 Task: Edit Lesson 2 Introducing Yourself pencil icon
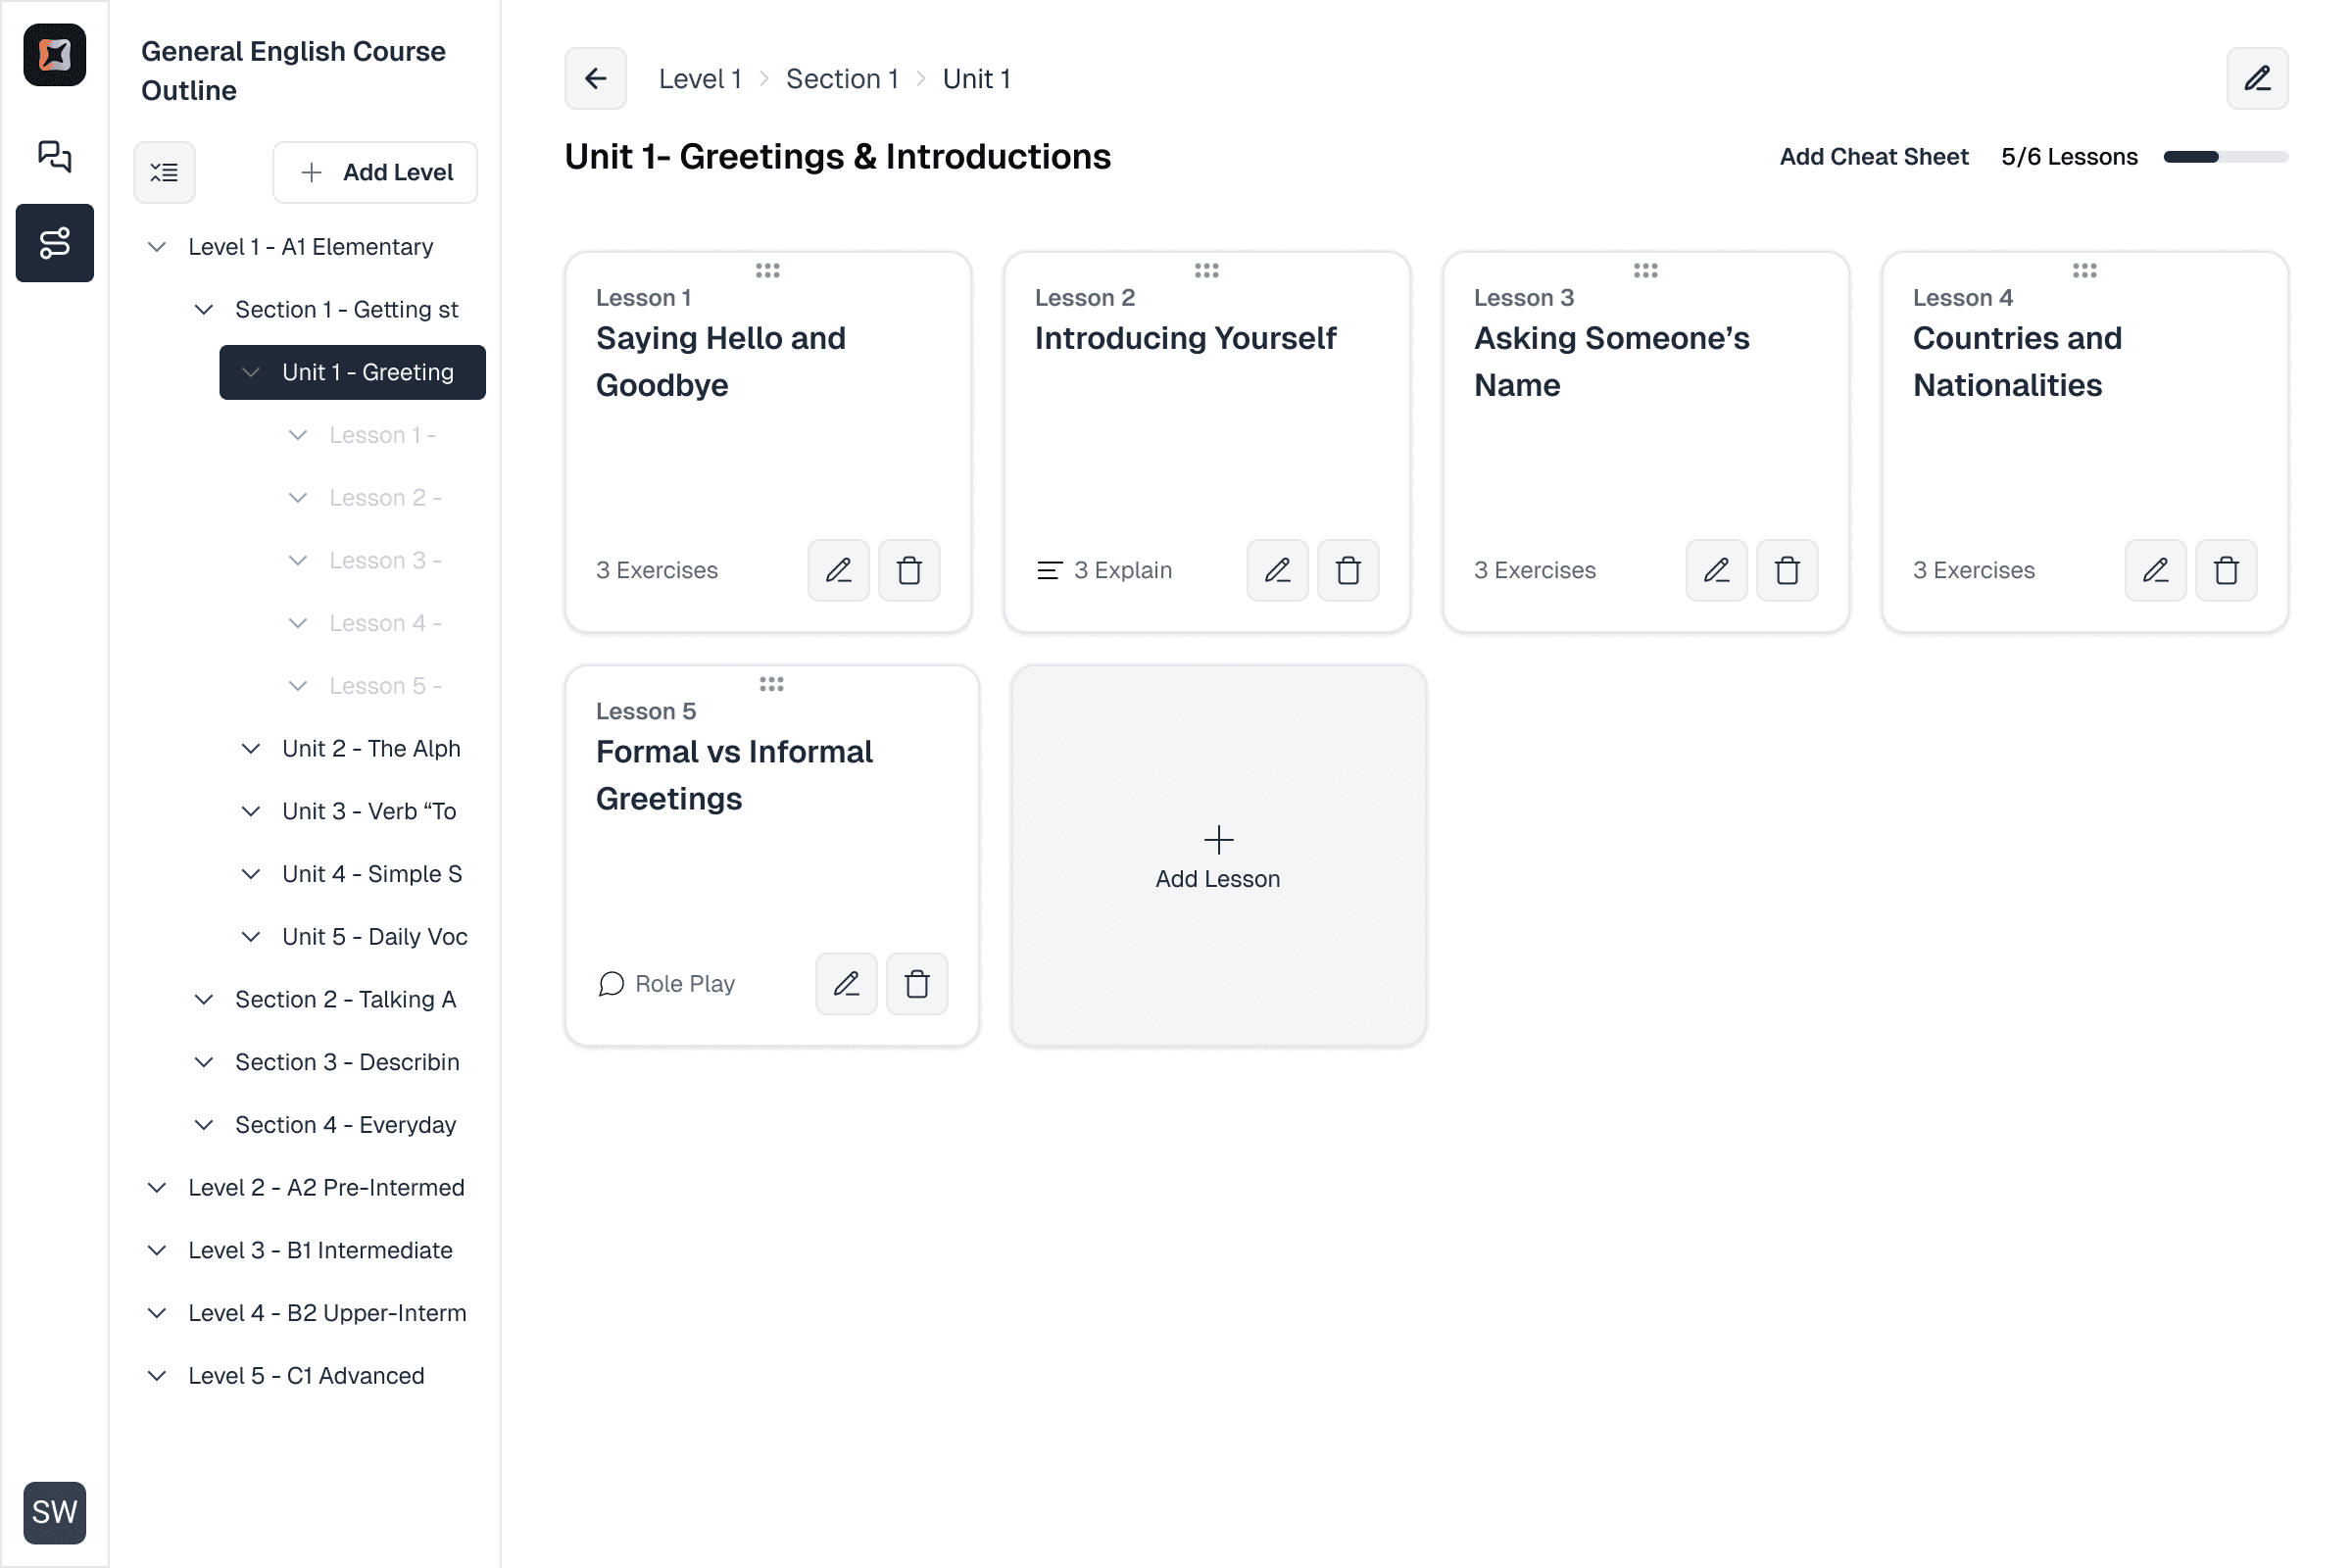click(x=1277, y=570)
